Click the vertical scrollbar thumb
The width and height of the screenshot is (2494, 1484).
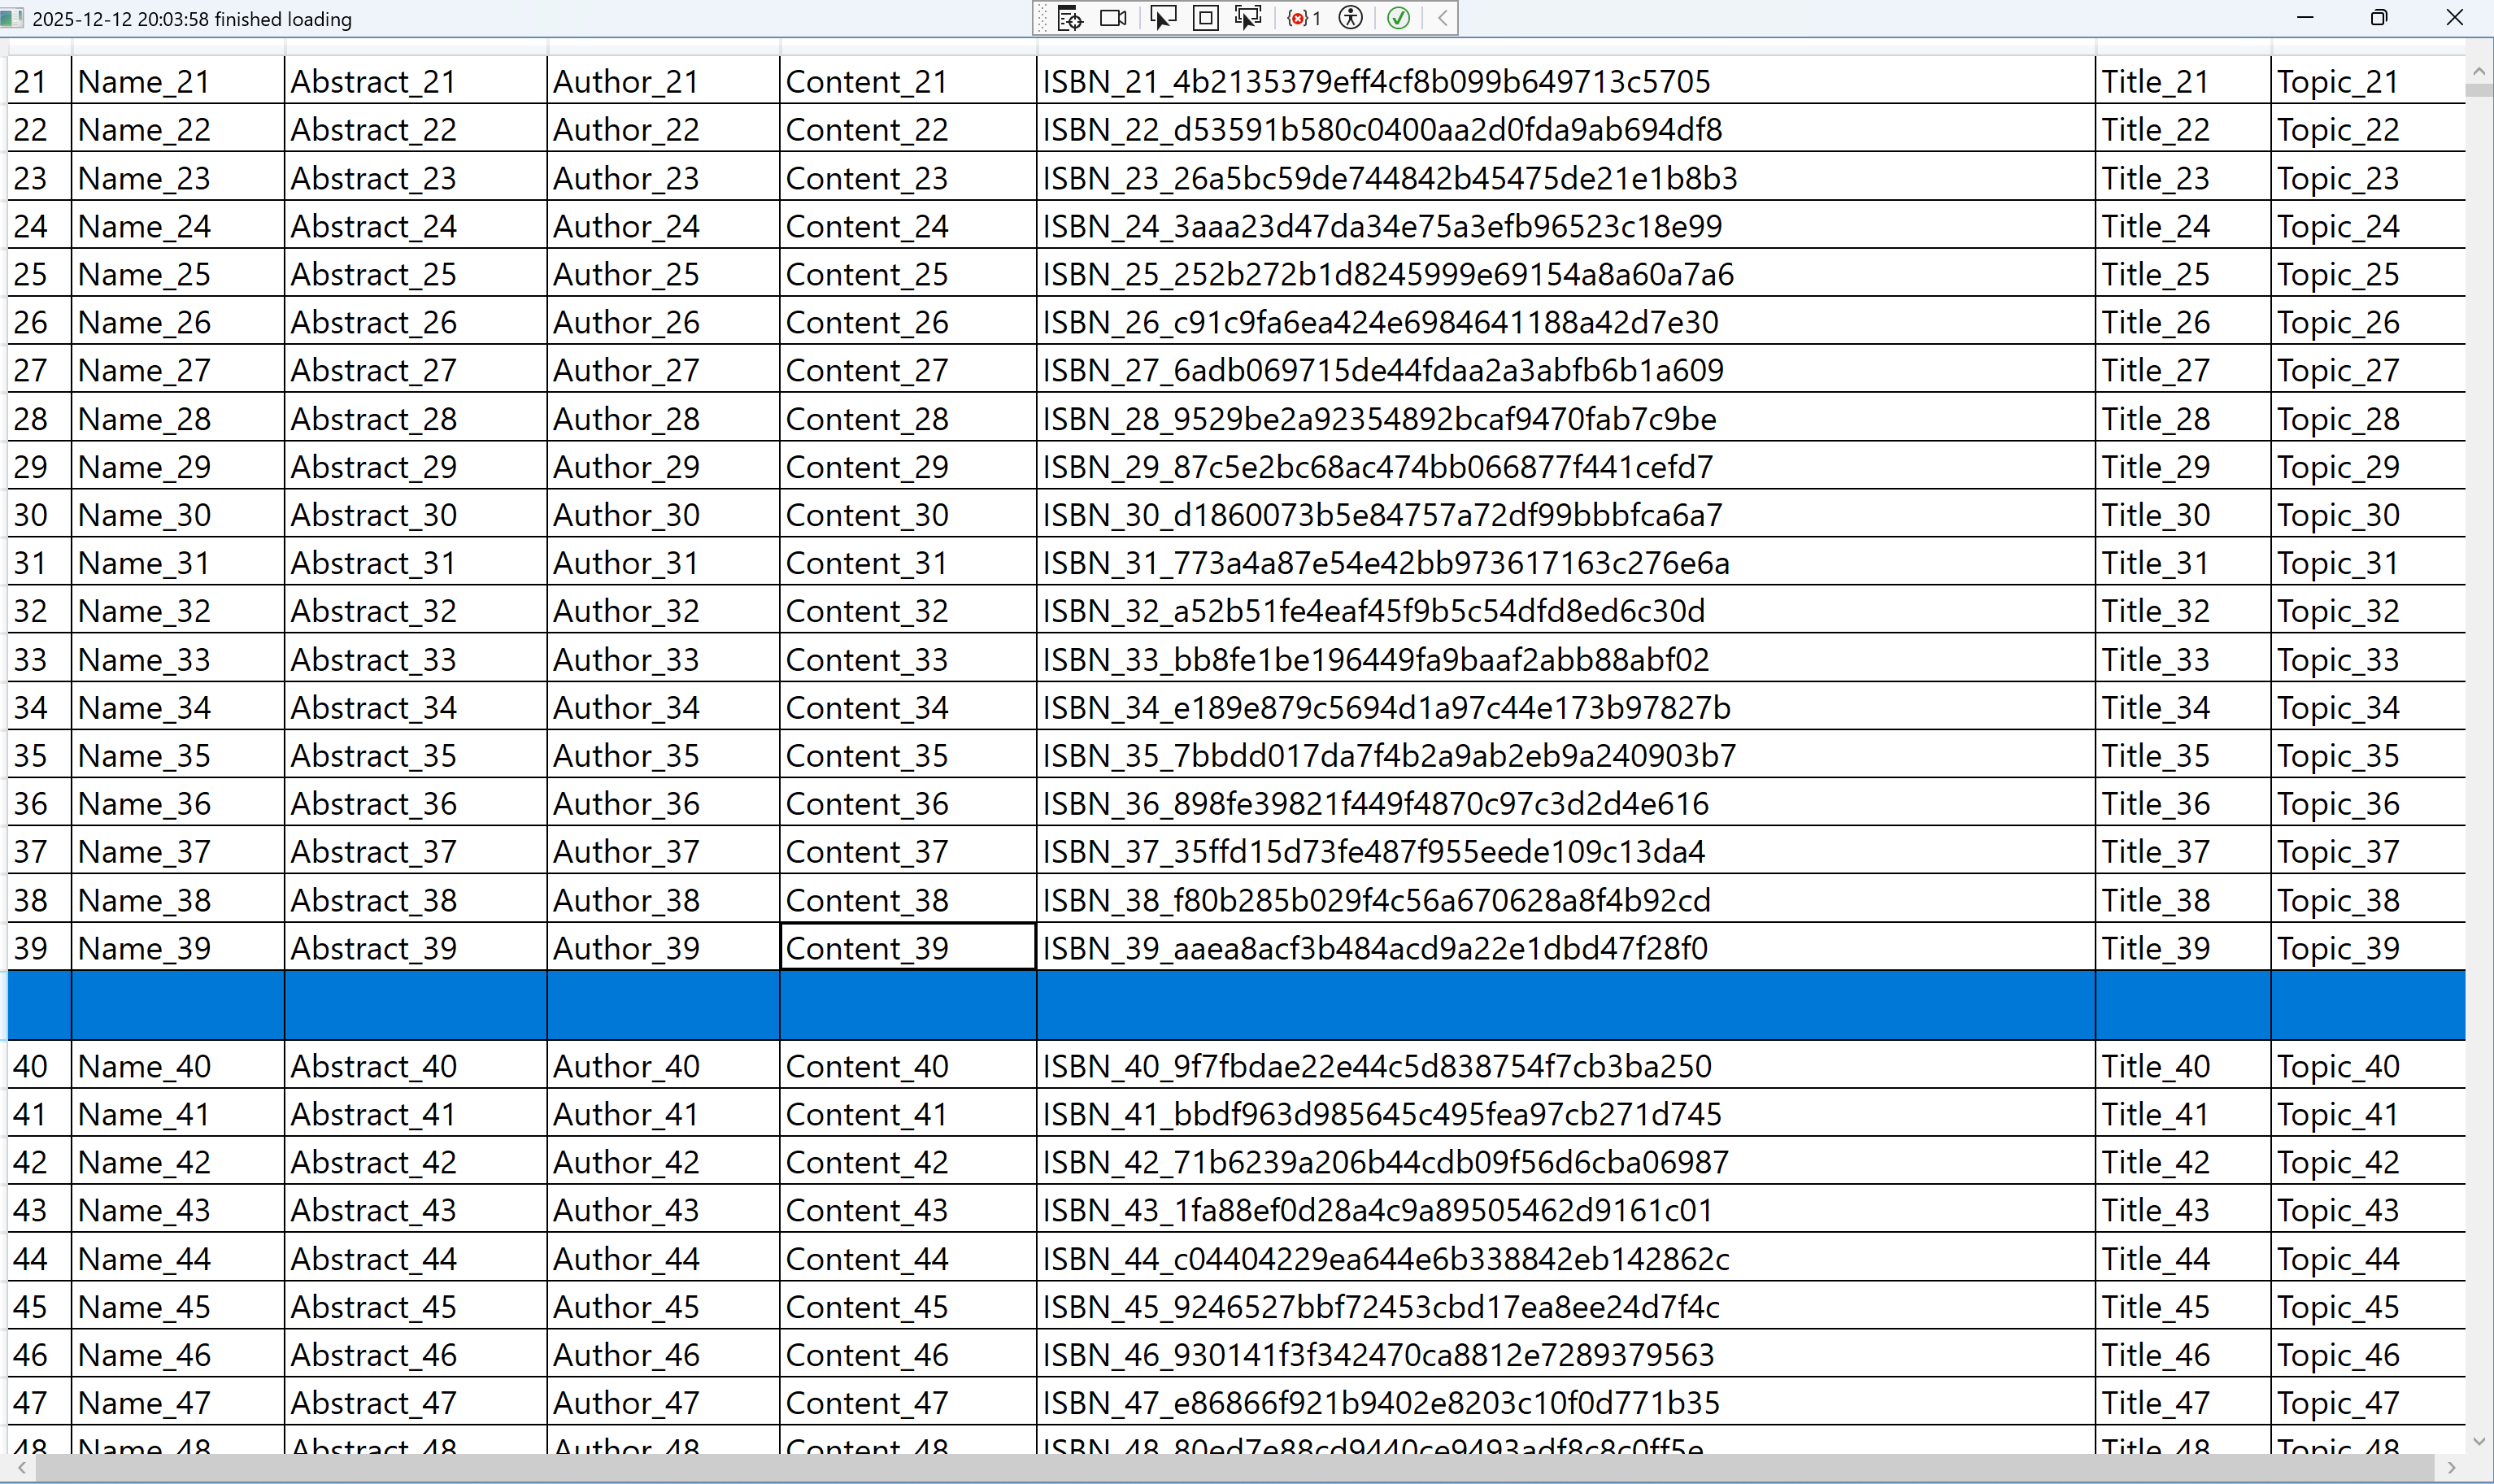tap(2478, 90)
